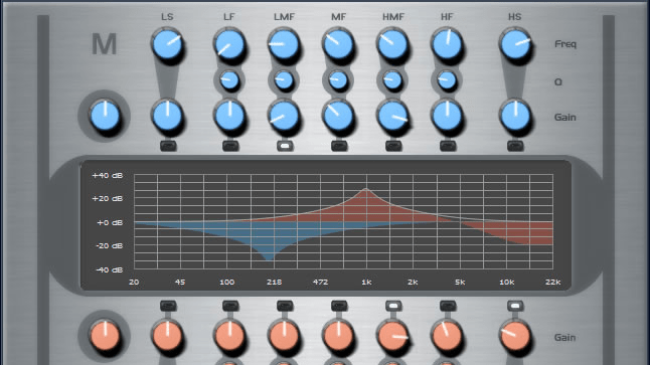Disable the lit orange HMF band button
The width and height of the screenshot is (650, 365).
[x=393, y=306]
